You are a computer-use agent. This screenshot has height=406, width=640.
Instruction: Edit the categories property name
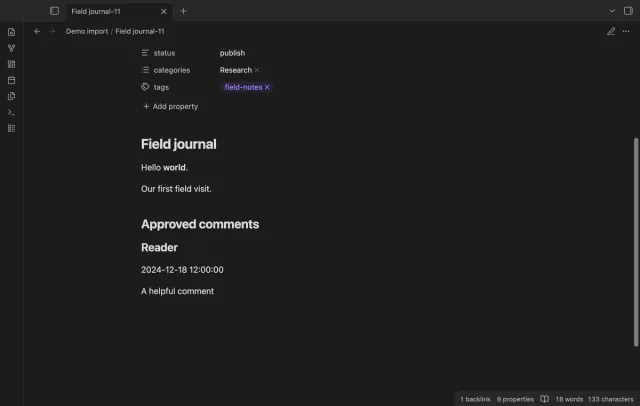tap(172, 70)
